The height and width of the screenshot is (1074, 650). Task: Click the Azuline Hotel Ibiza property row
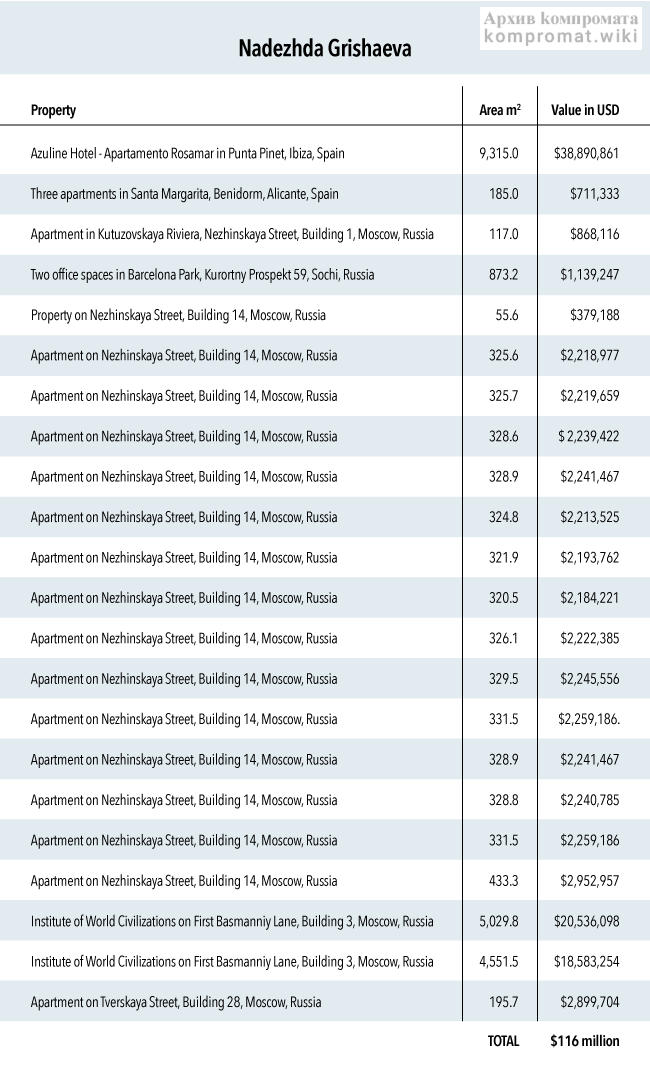click(188, 154)
